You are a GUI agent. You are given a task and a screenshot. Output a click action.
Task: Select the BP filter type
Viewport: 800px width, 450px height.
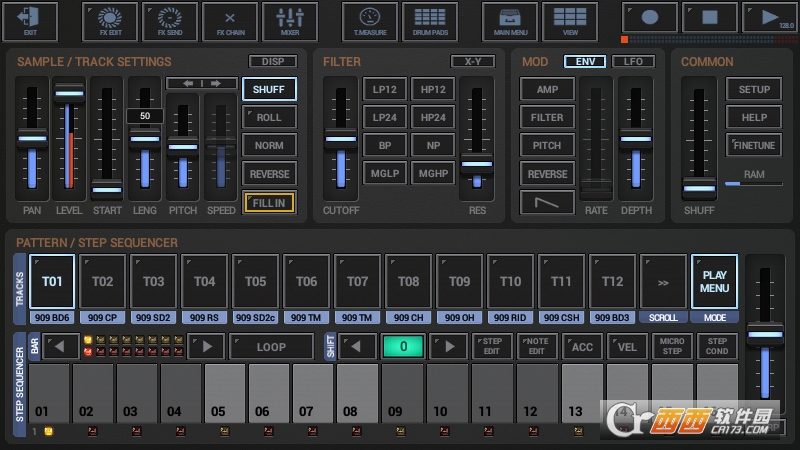385,145
